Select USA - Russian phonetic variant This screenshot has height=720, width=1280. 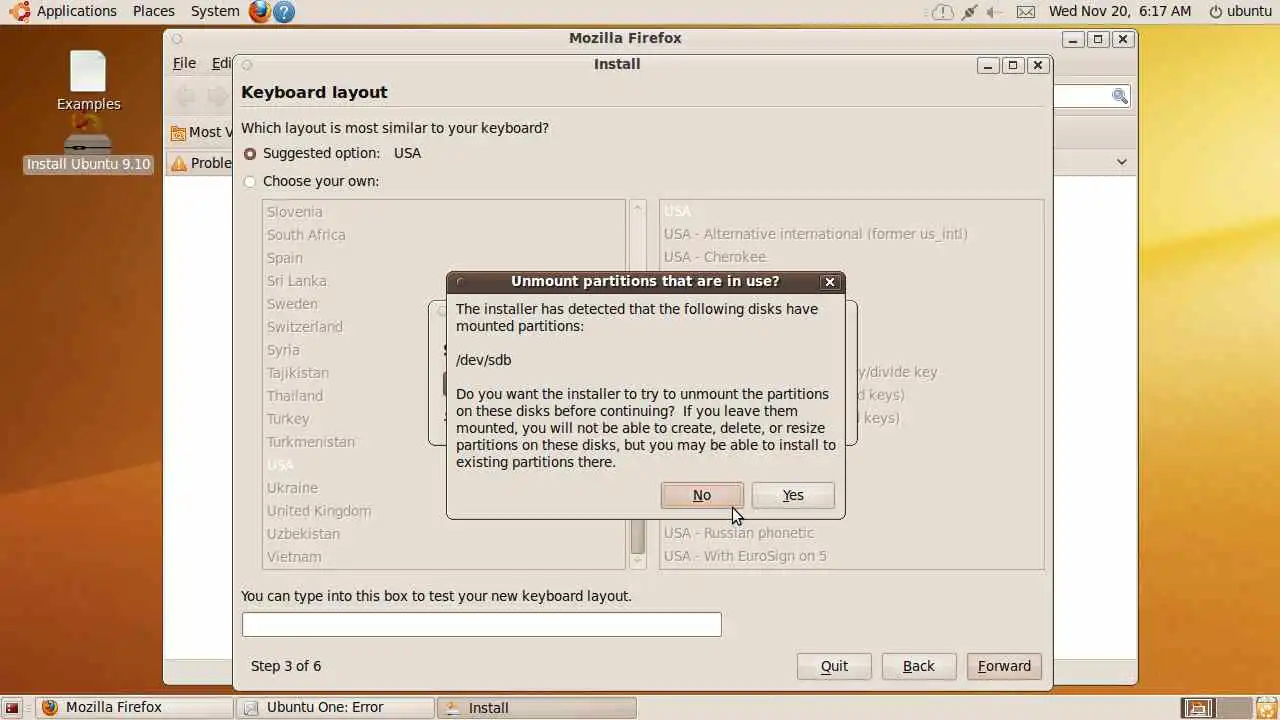pyautogui.click(x=851, y=533)
